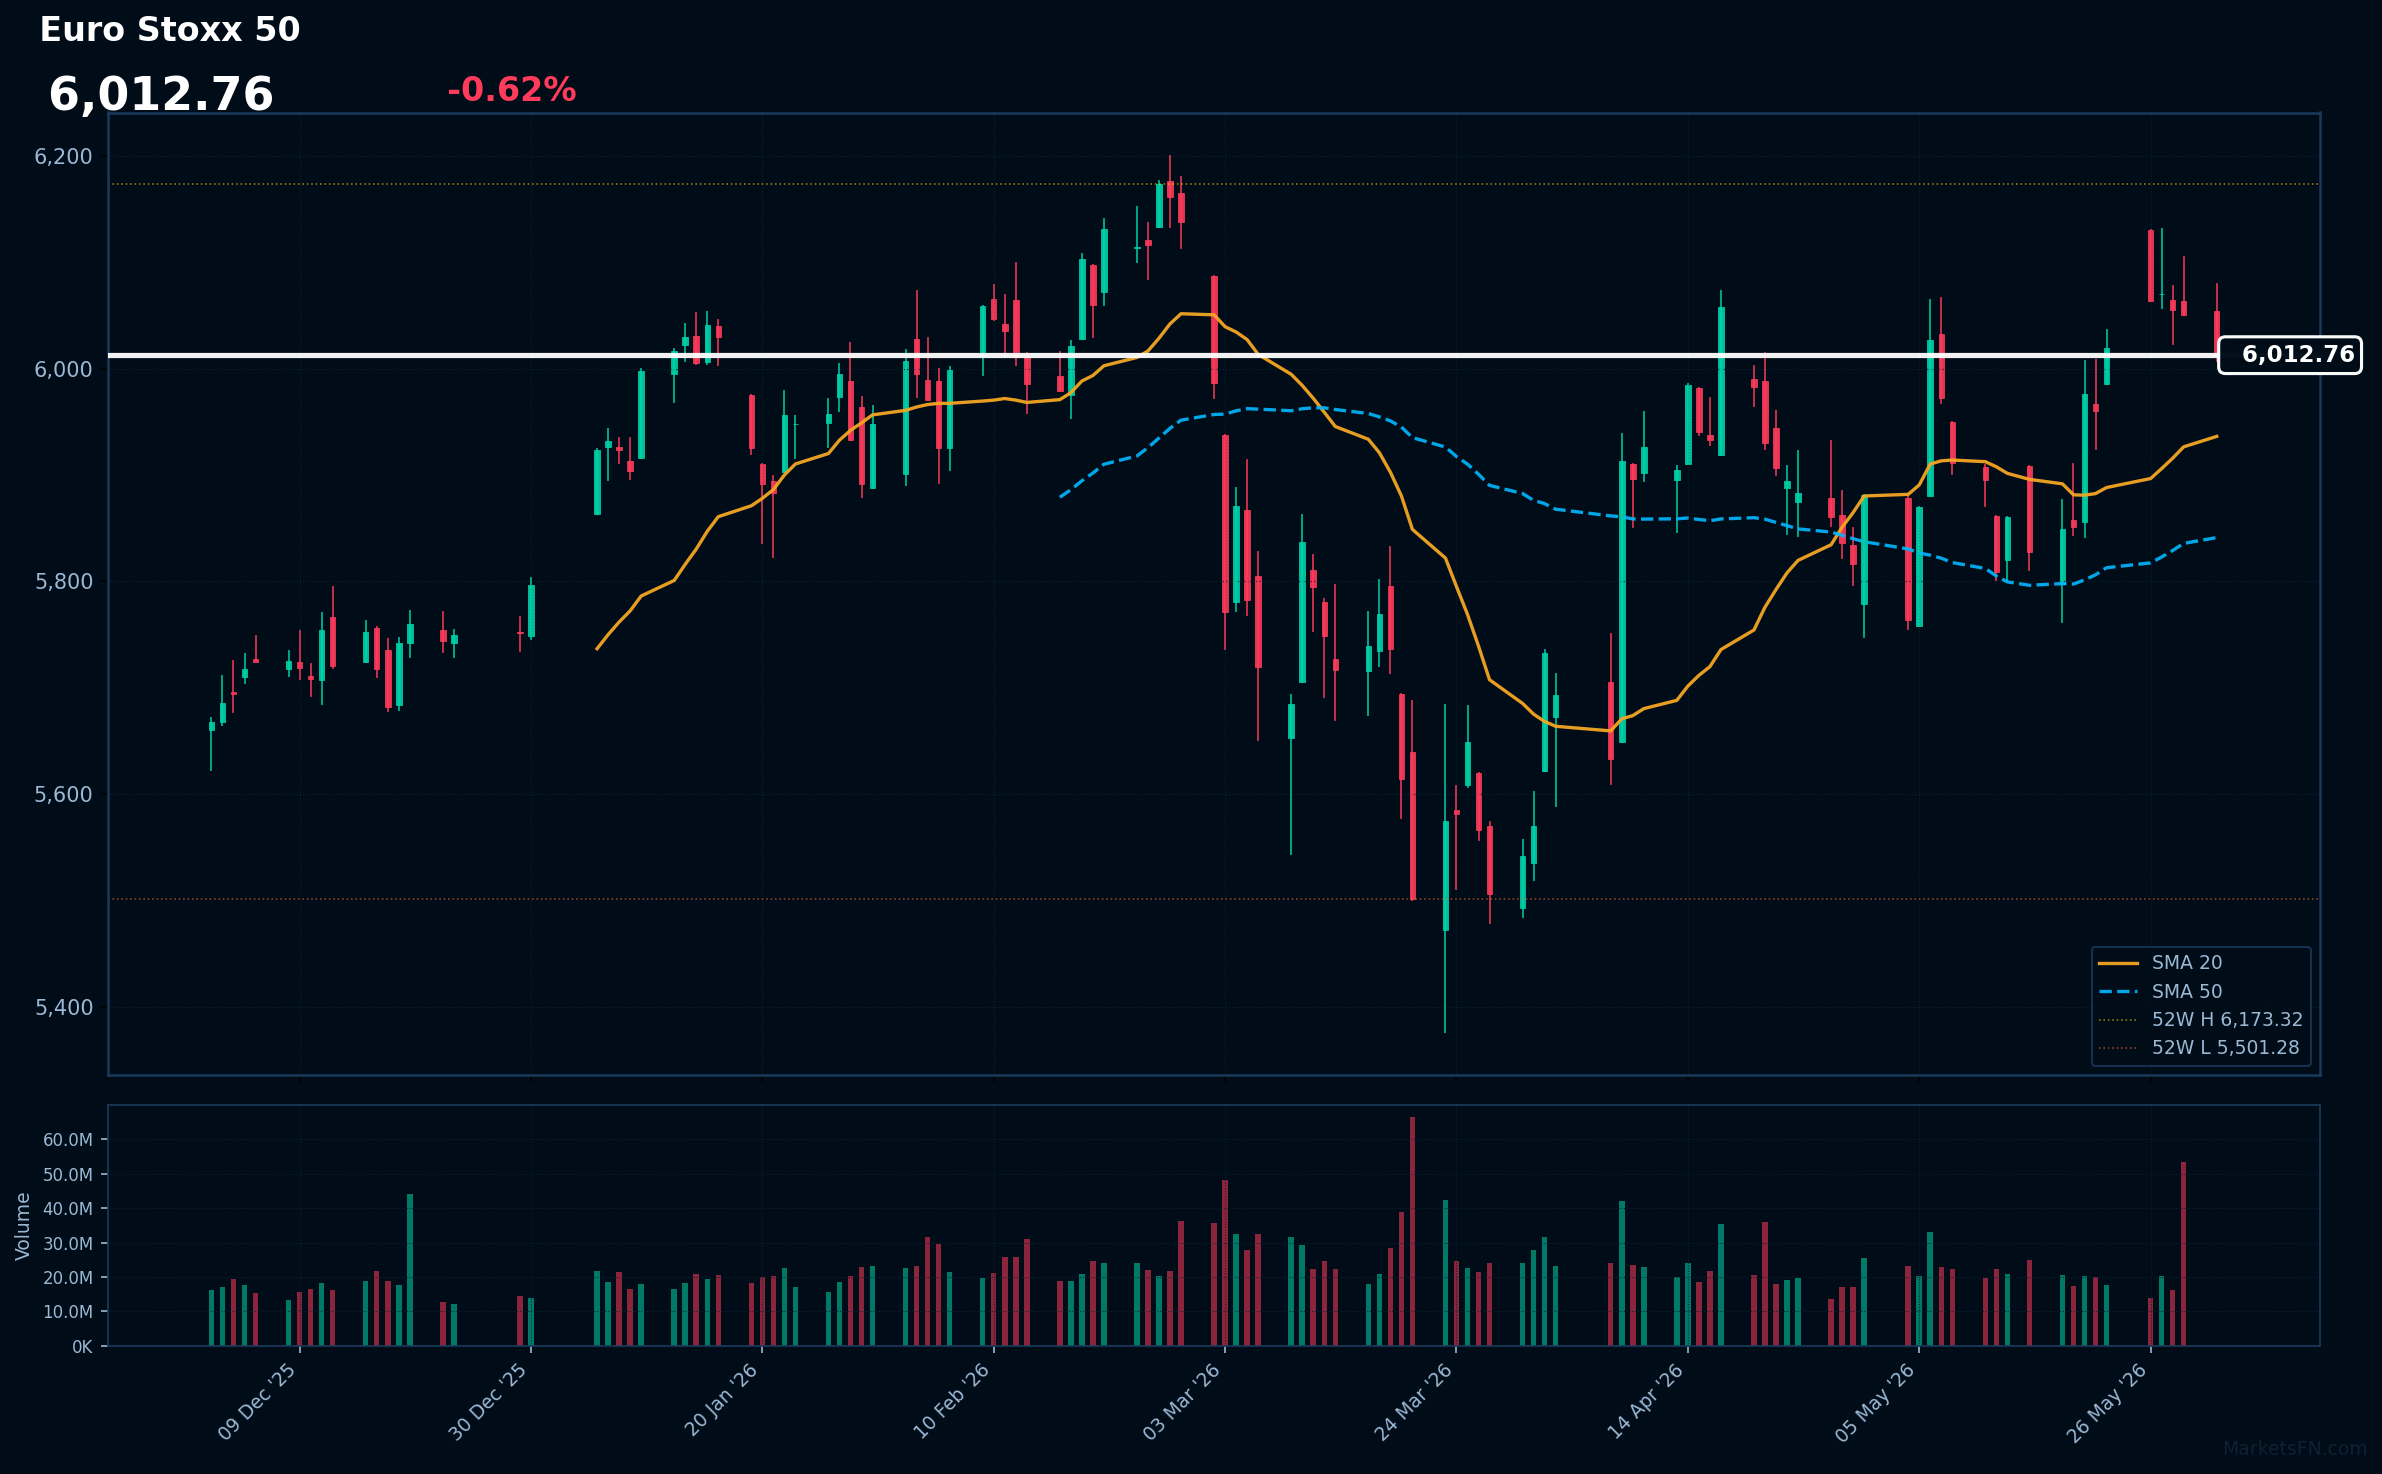Click the large 6,012.76 price under the title
Image resolution: width=2382 pixels, height=1474 pixels.
161,95
